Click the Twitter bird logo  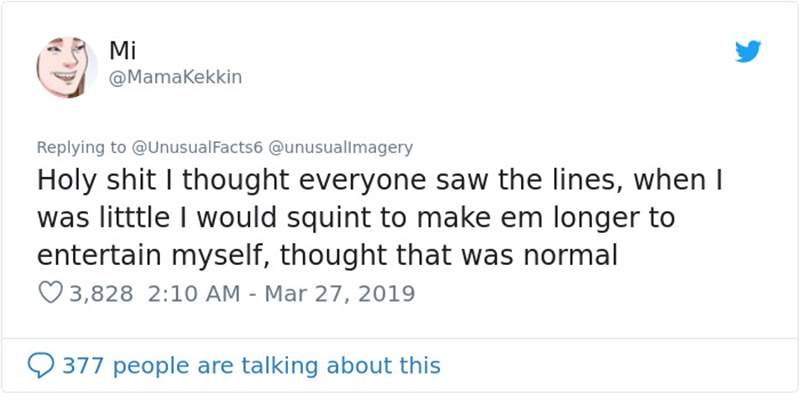click(748, 52)
